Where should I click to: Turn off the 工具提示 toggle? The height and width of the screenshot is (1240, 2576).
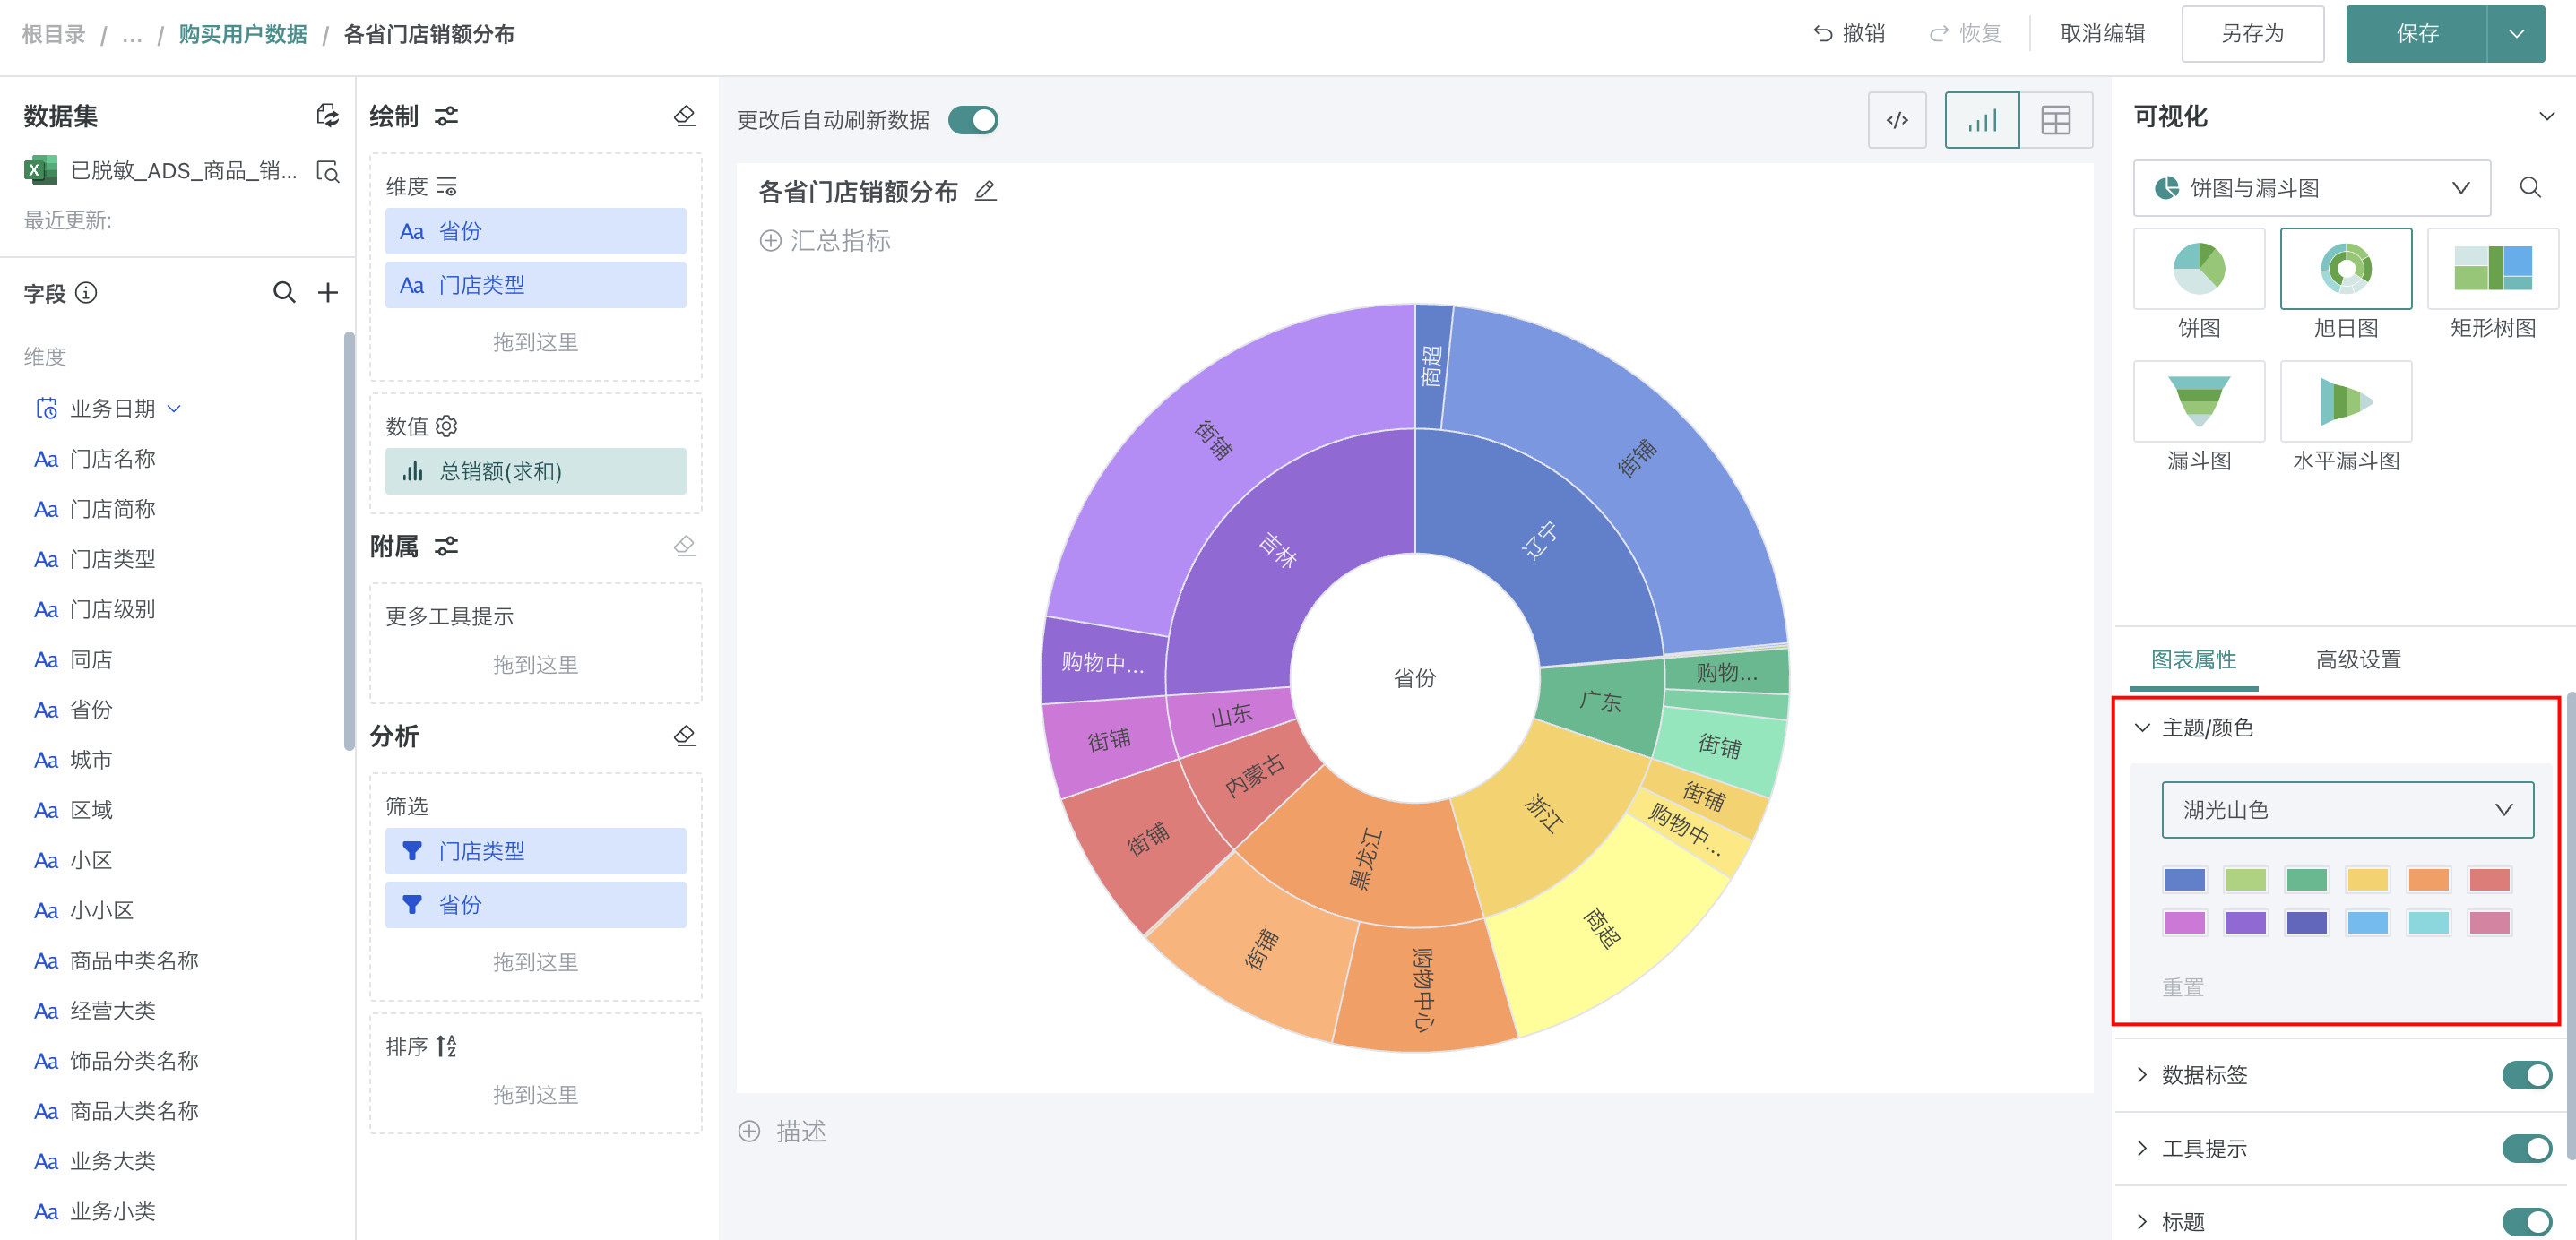(2526, 1148)
